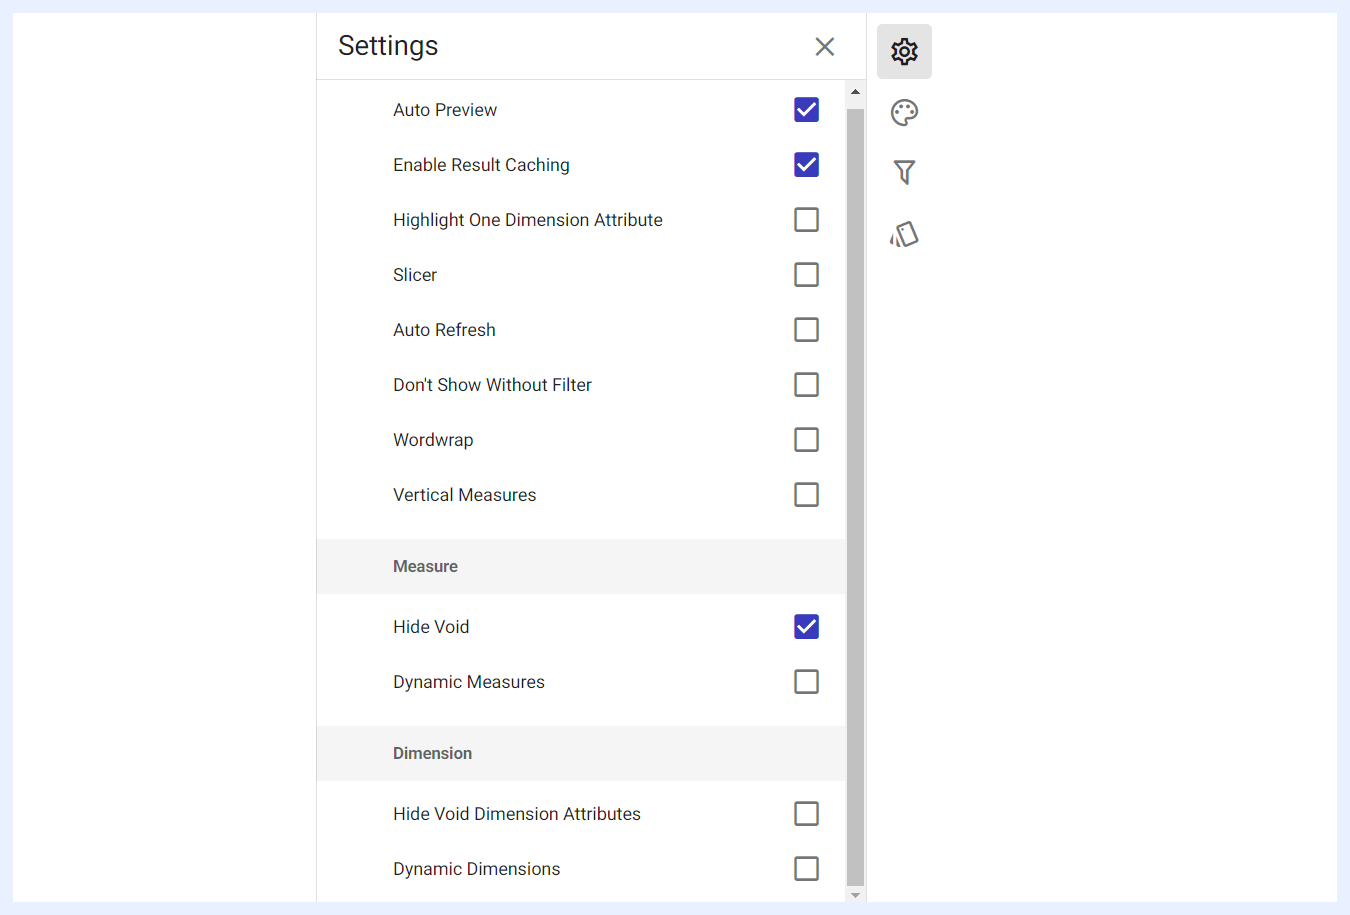Click the scrollbar up arrow

855,92
